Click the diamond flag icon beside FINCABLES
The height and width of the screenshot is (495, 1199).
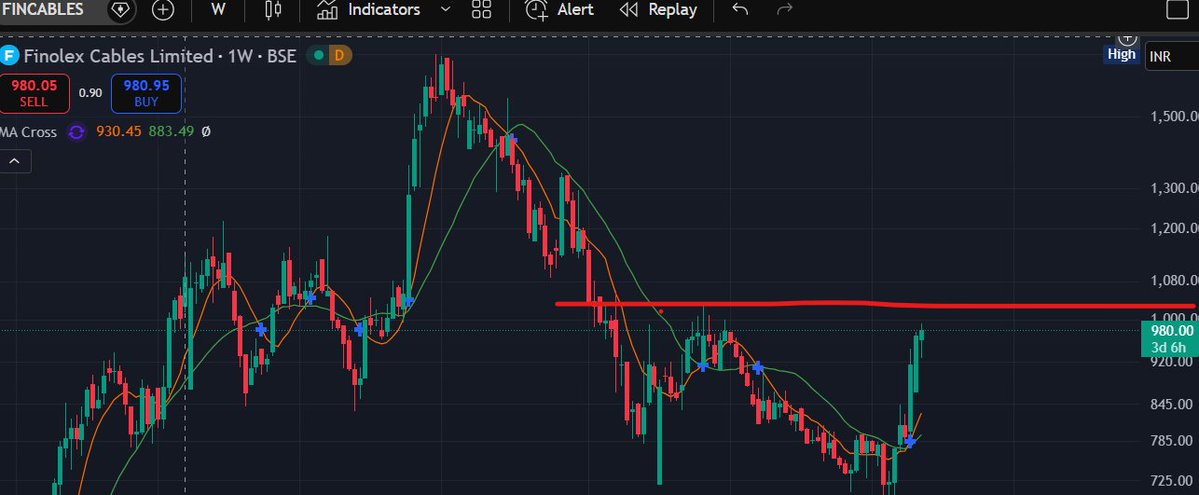pos(120,10)
